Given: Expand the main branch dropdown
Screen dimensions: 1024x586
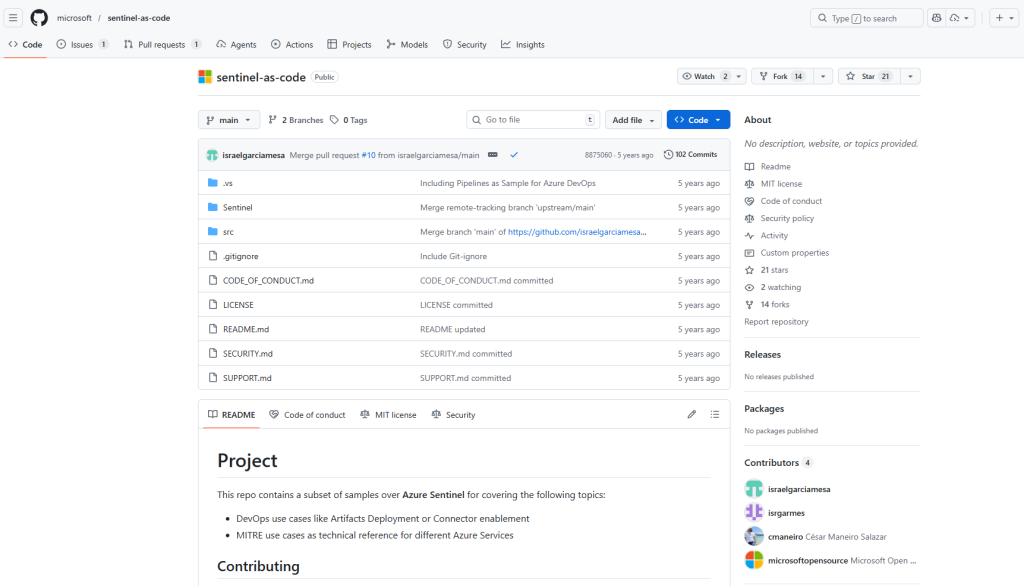Looking at the screenshot, I should [x=229, y=120].
